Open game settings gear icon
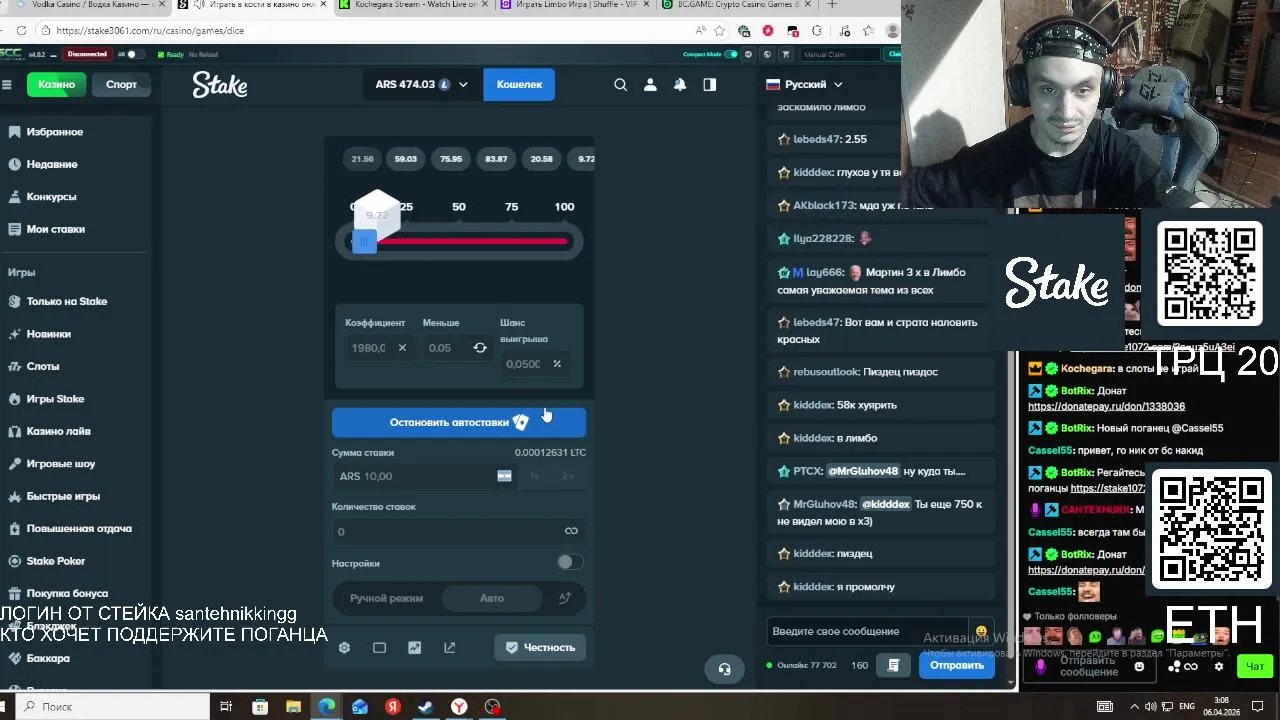Image resolution: width=1280 pixels, height=720 pixels. tap(344, 648)
